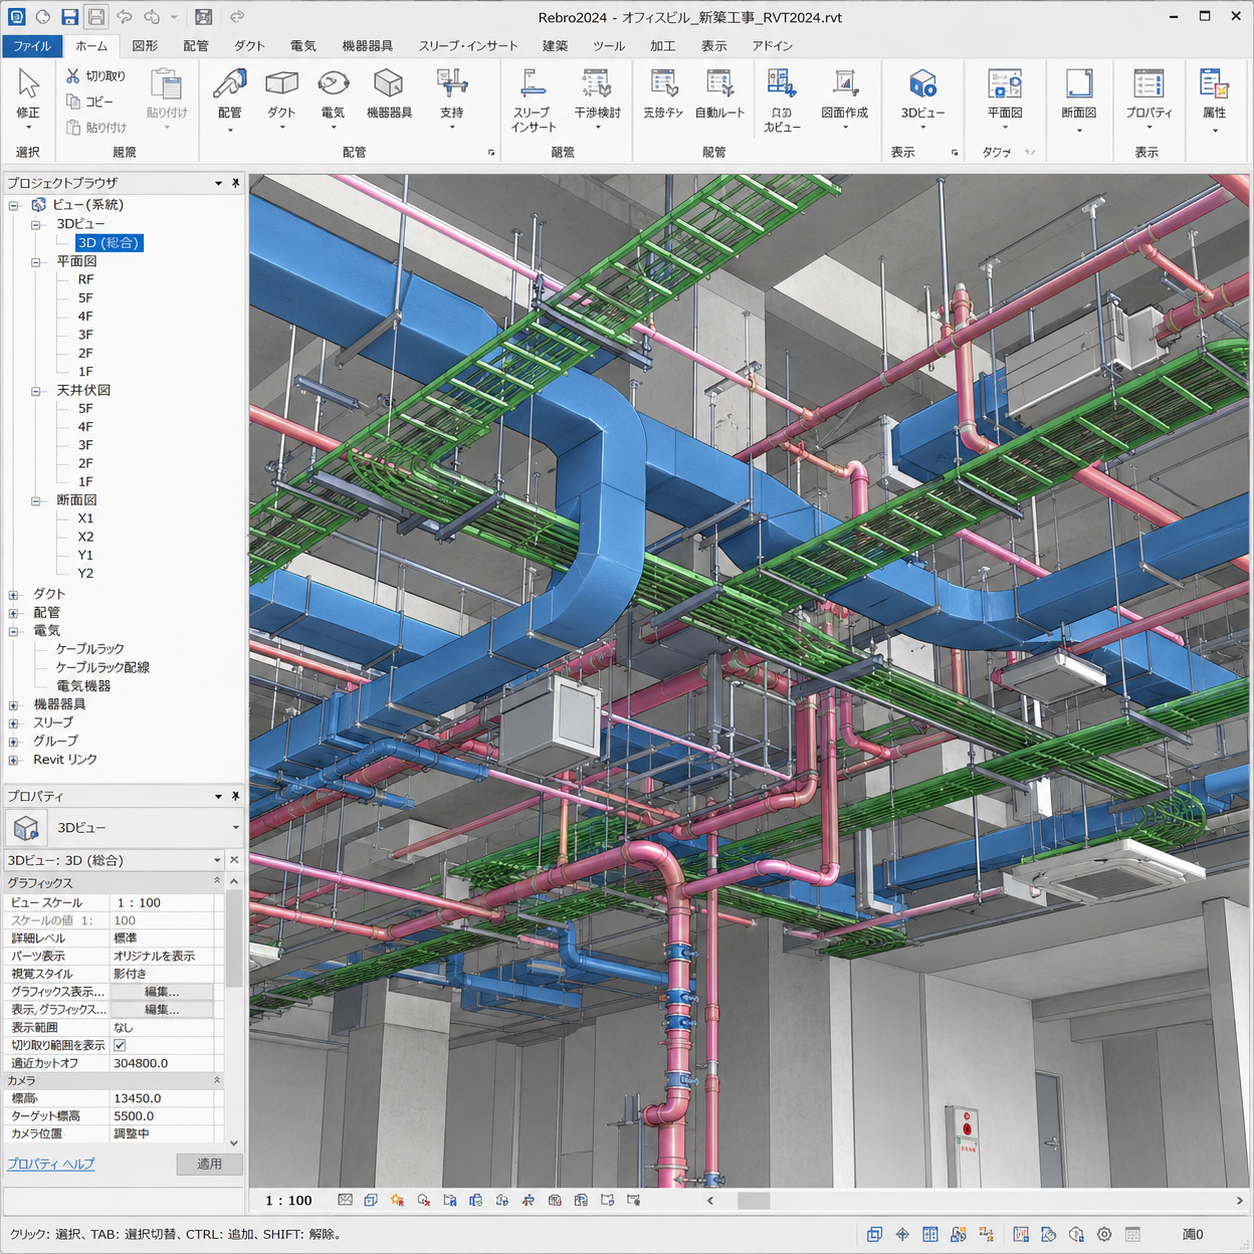
Task: Pin the プロジェクトブラウザ panel
Action: click(236, 183)
